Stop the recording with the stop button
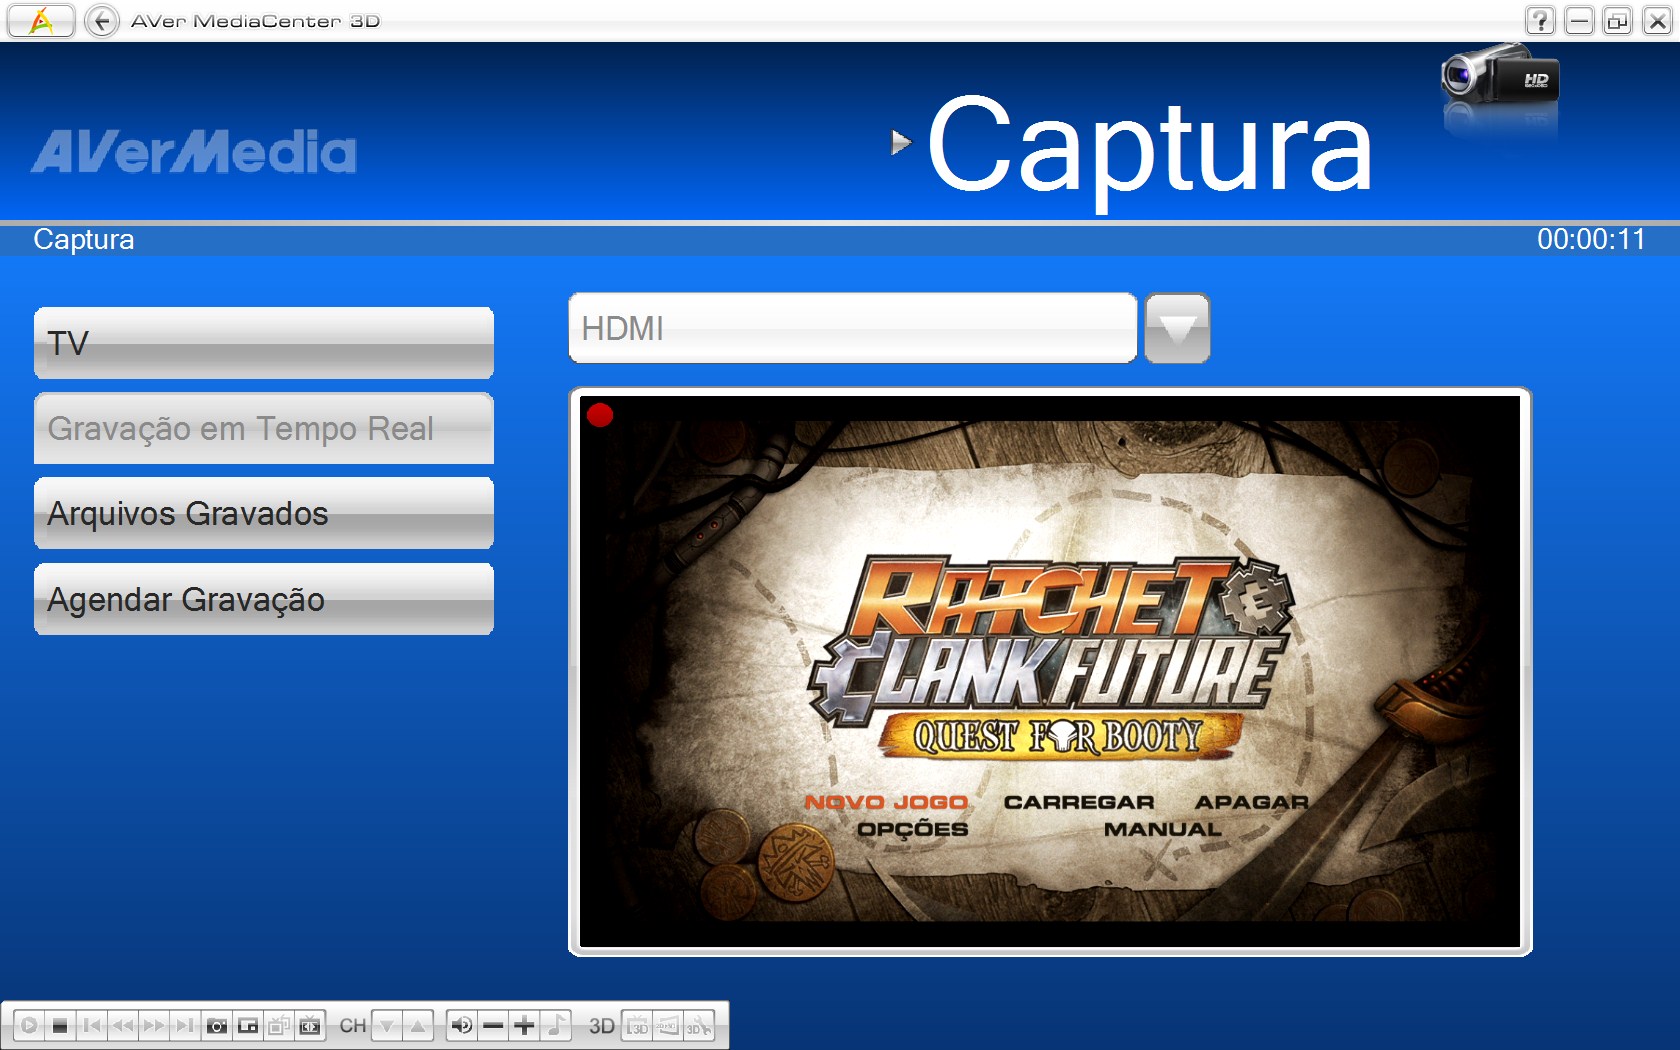 60,1025
